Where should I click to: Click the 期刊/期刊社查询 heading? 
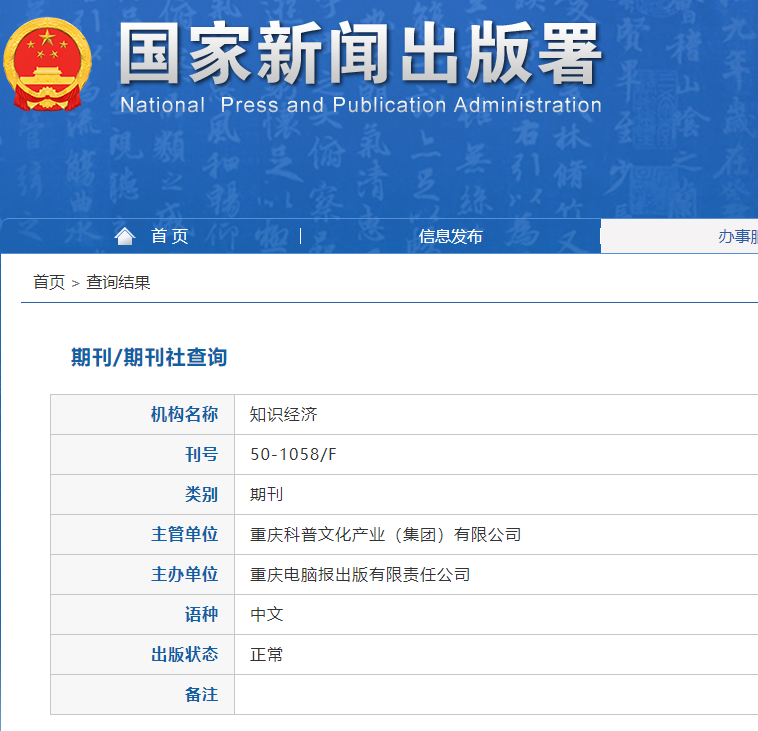click(149, 357)
